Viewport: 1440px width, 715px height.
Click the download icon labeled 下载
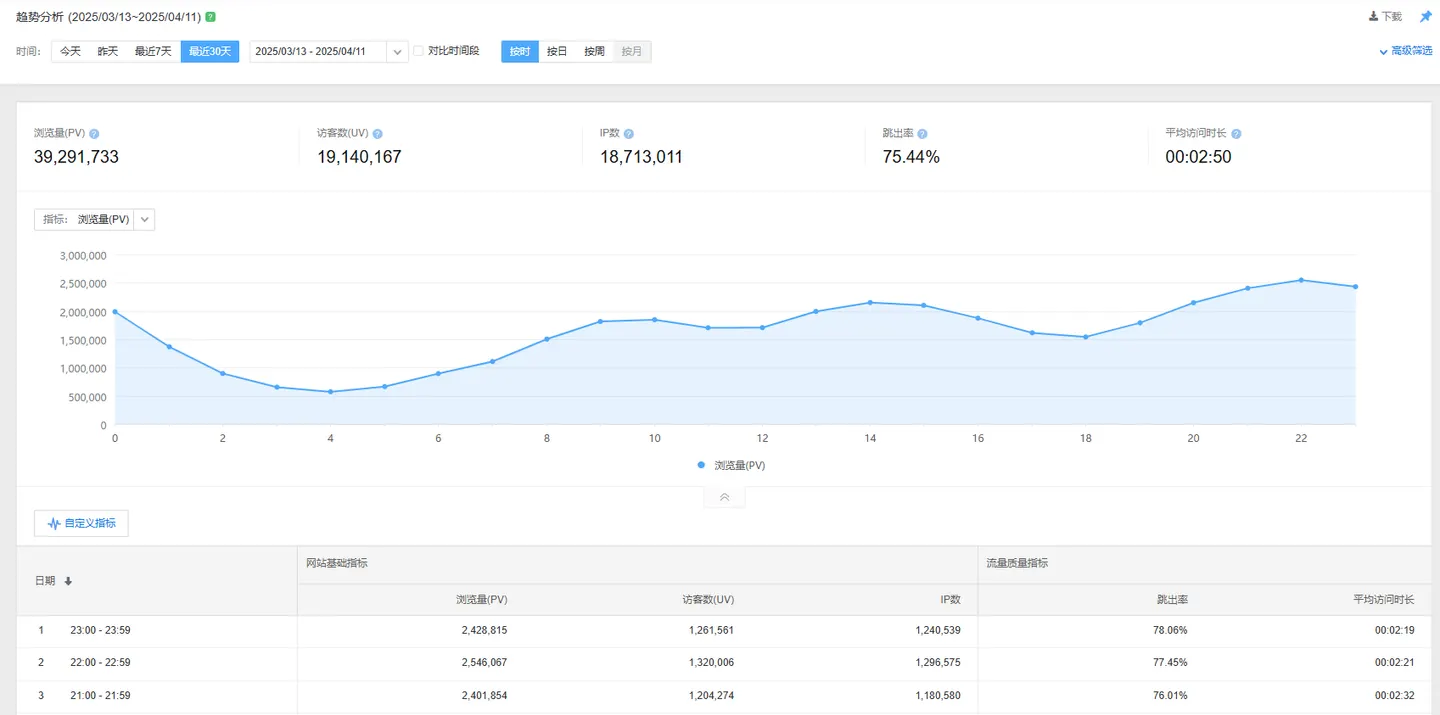pos(1385,17)
